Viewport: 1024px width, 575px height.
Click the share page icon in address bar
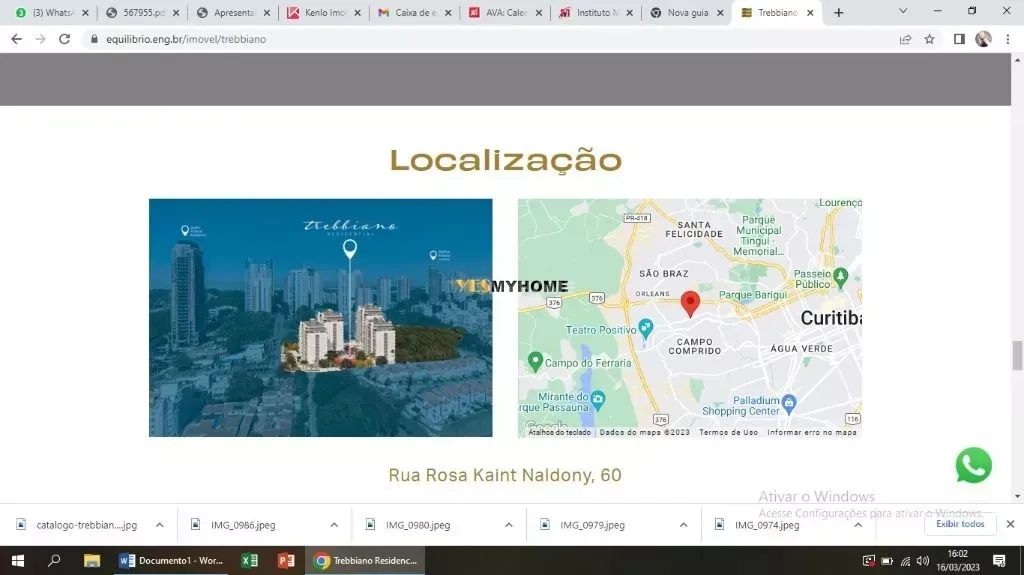pyautogui.click(x=905, y=39)
